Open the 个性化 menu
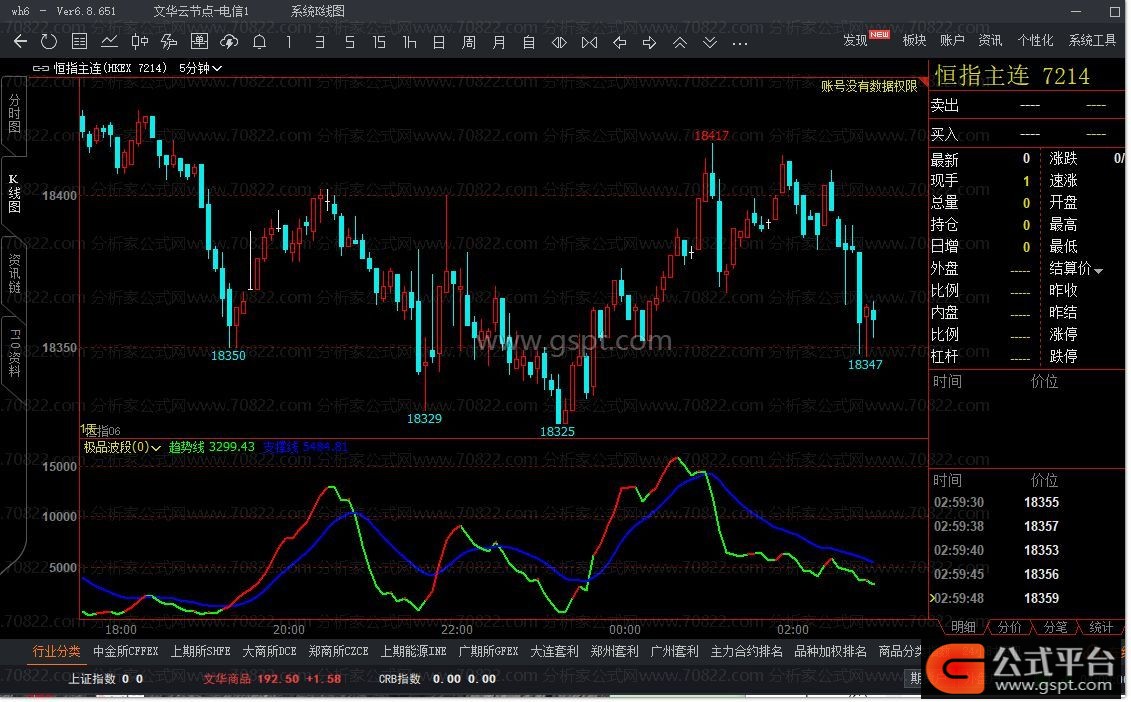 pos(1035,40)
